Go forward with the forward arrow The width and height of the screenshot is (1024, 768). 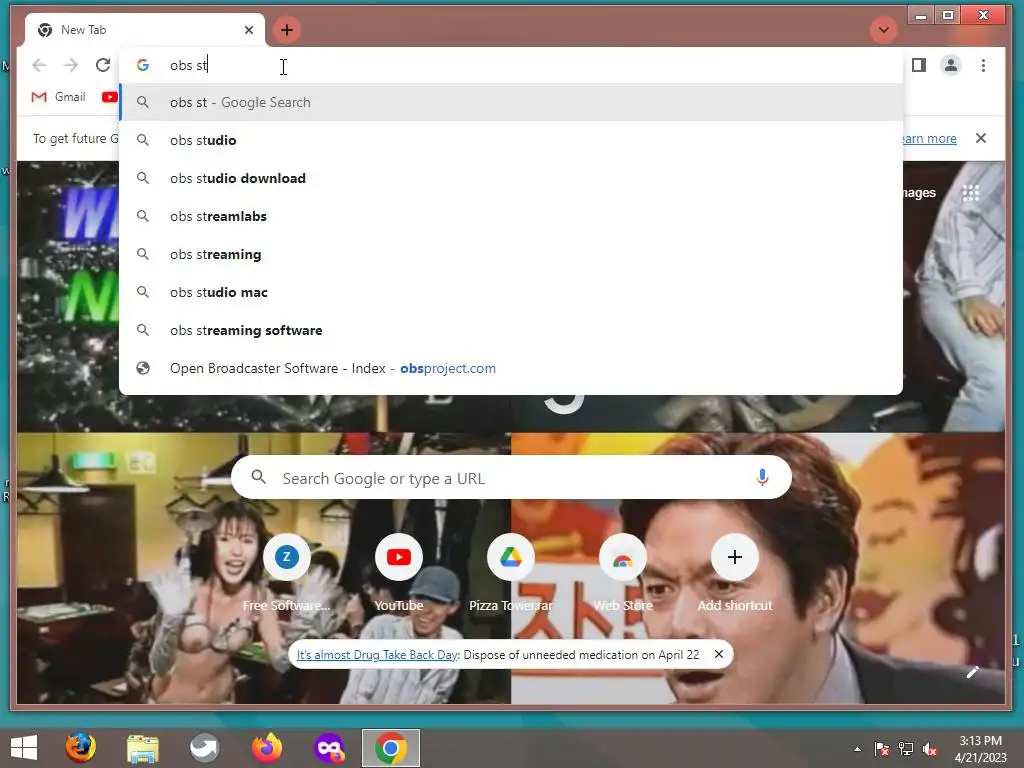tap(71, 65)
